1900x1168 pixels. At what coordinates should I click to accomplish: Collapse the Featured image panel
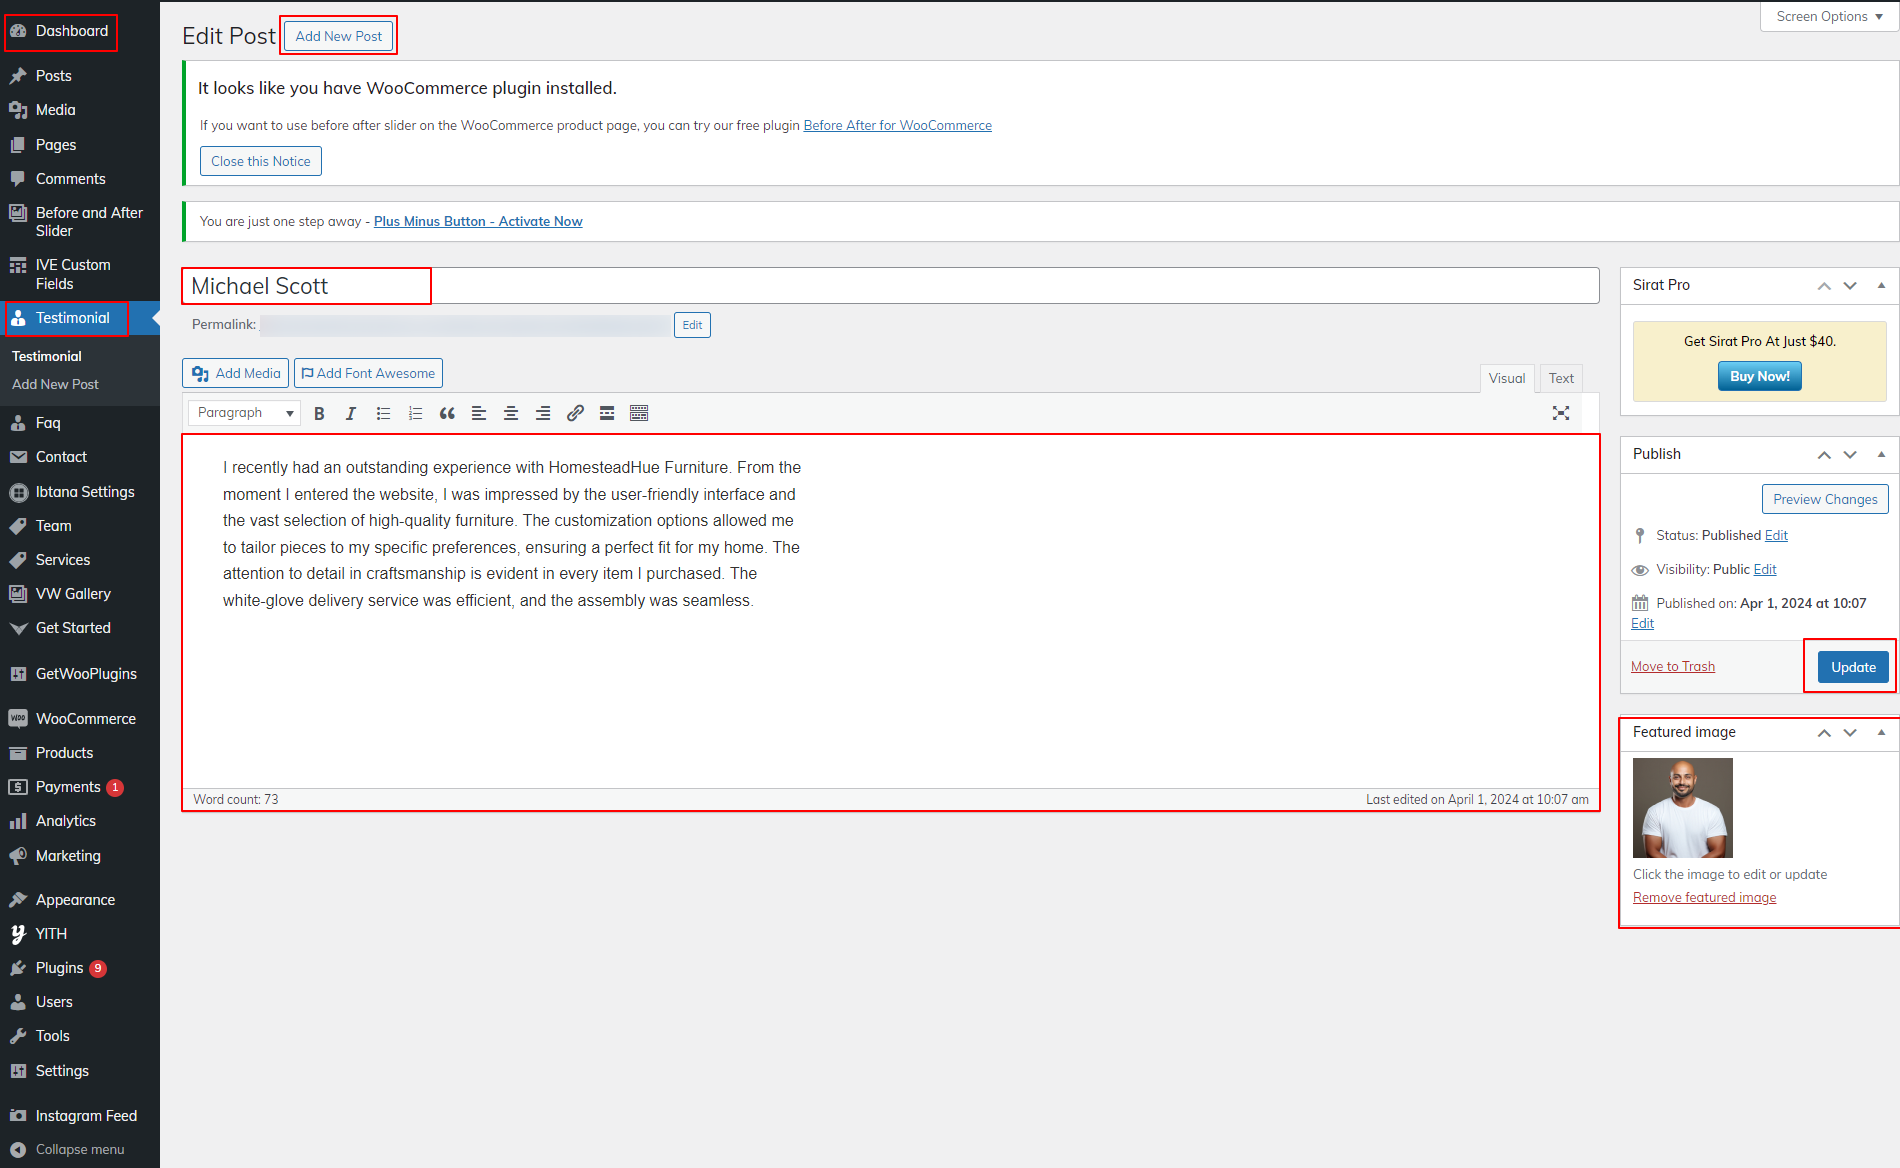1881,732
